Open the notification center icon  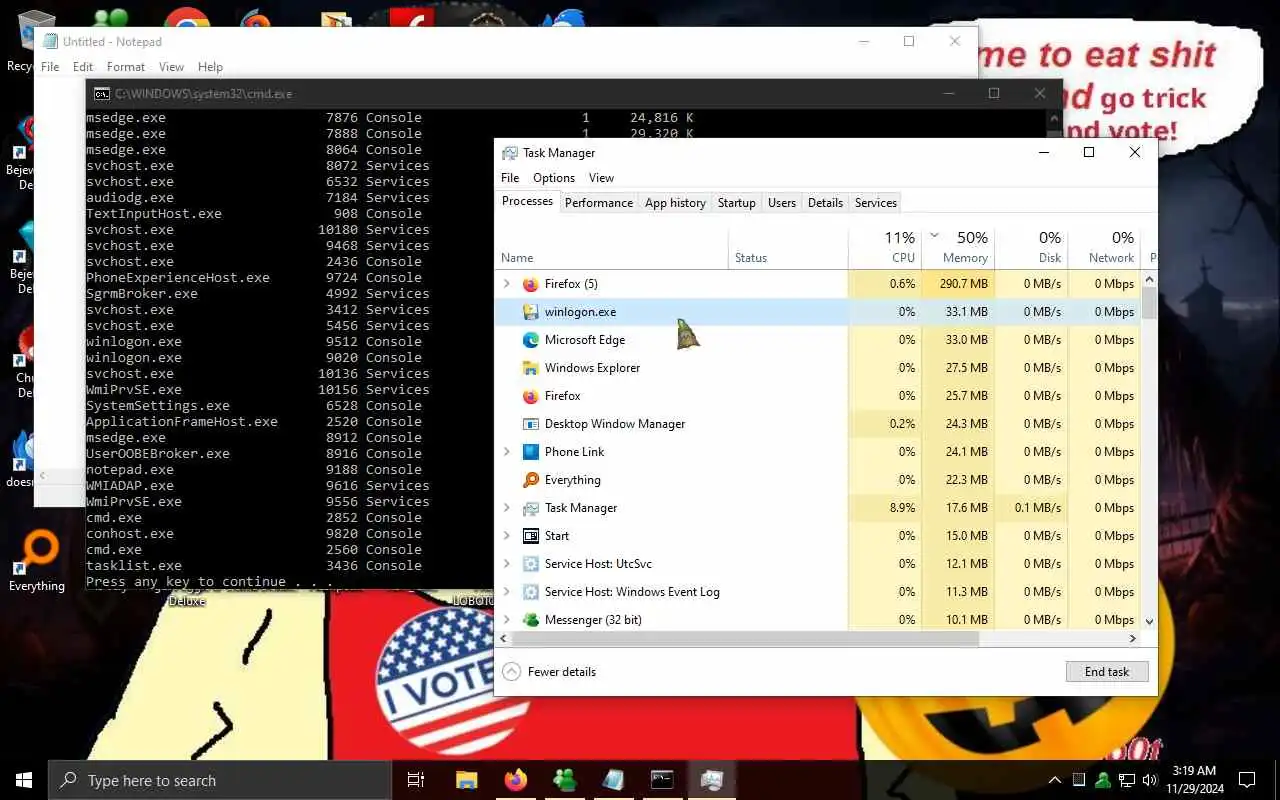1247,780
